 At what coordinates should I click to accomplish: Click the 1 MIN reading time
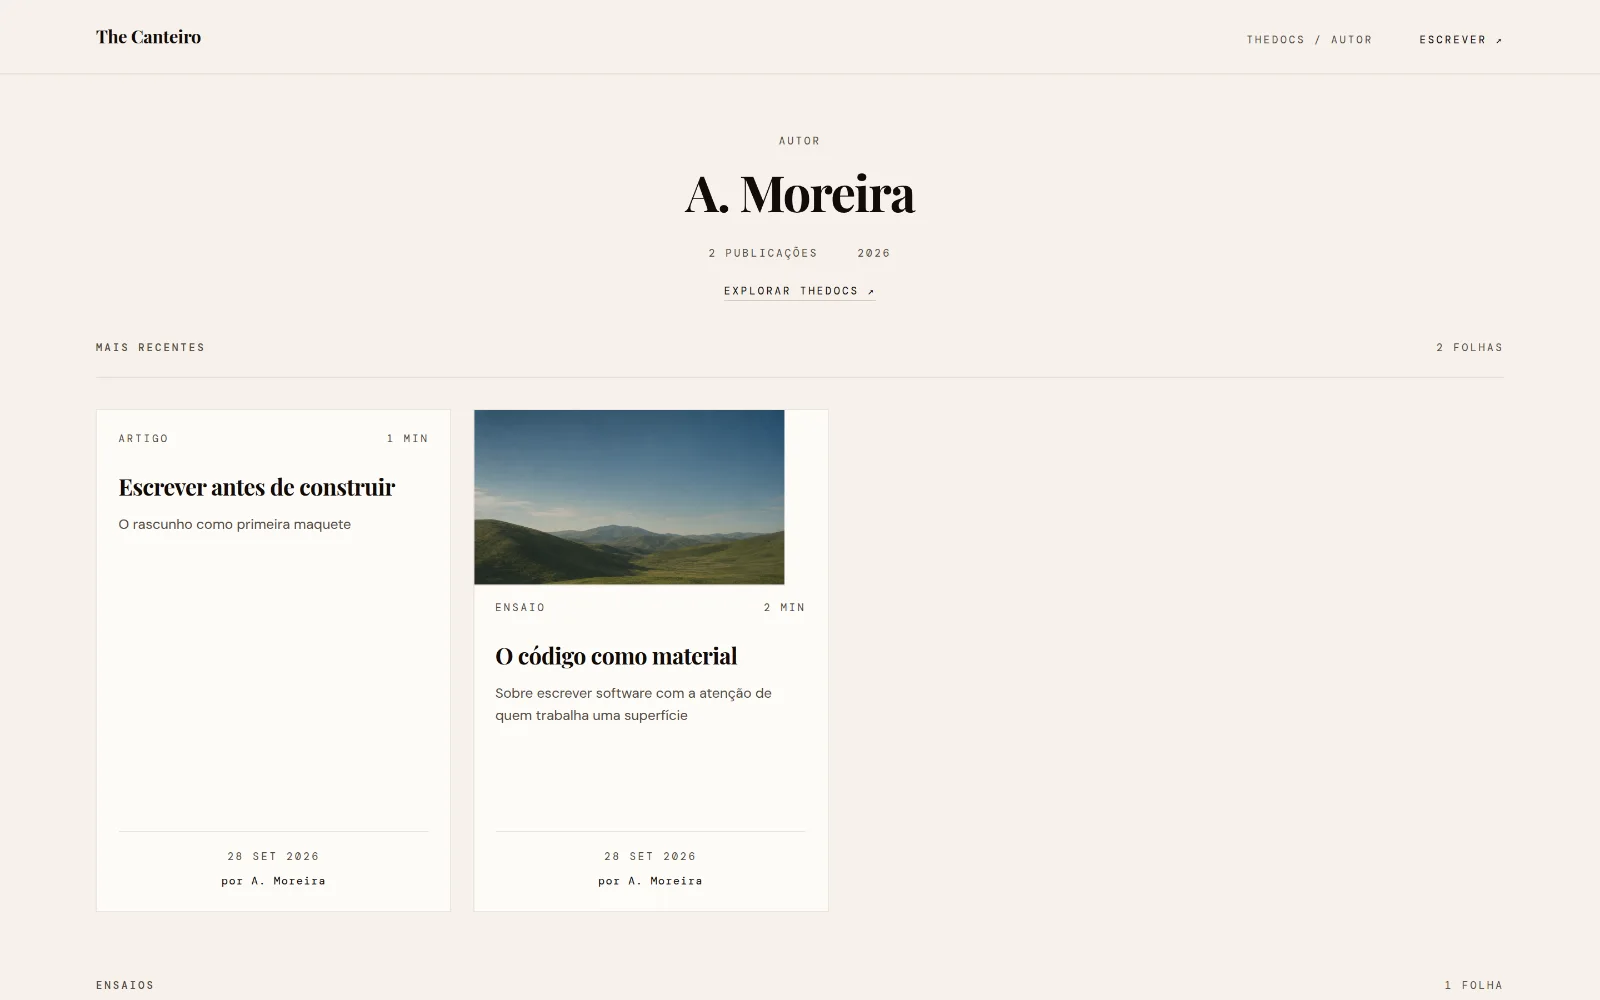[407, 438]
